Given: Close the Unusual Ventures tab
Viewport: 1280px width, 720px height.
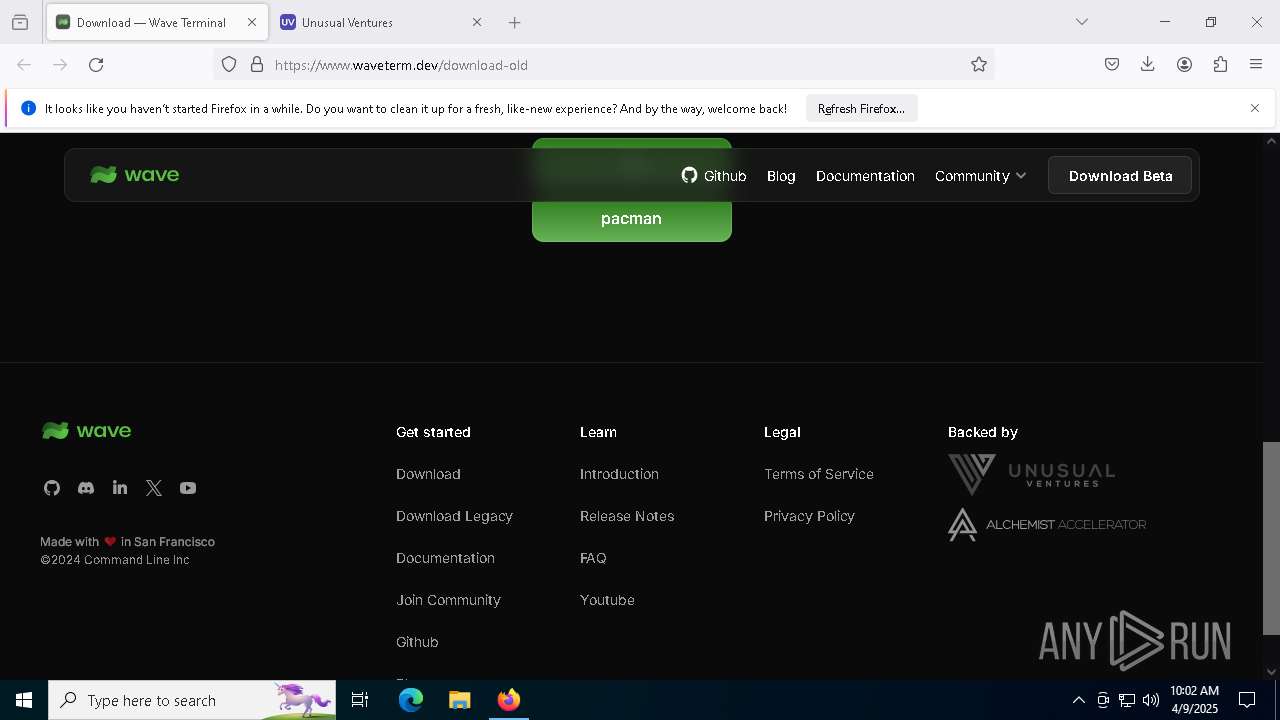Looking at the screenshot, I should tap(477, 22).
